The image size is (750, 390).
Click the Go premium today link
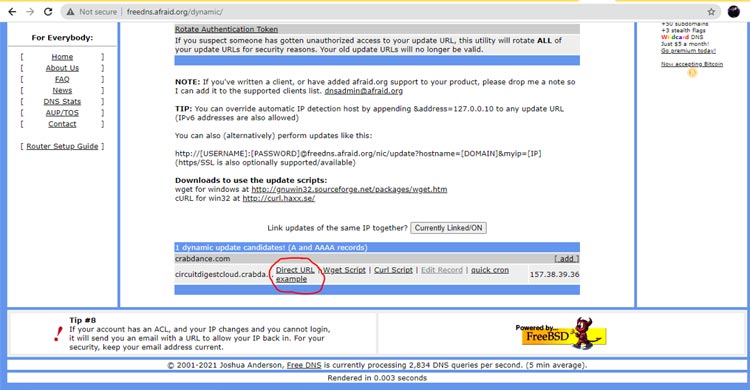pos(688,50)
